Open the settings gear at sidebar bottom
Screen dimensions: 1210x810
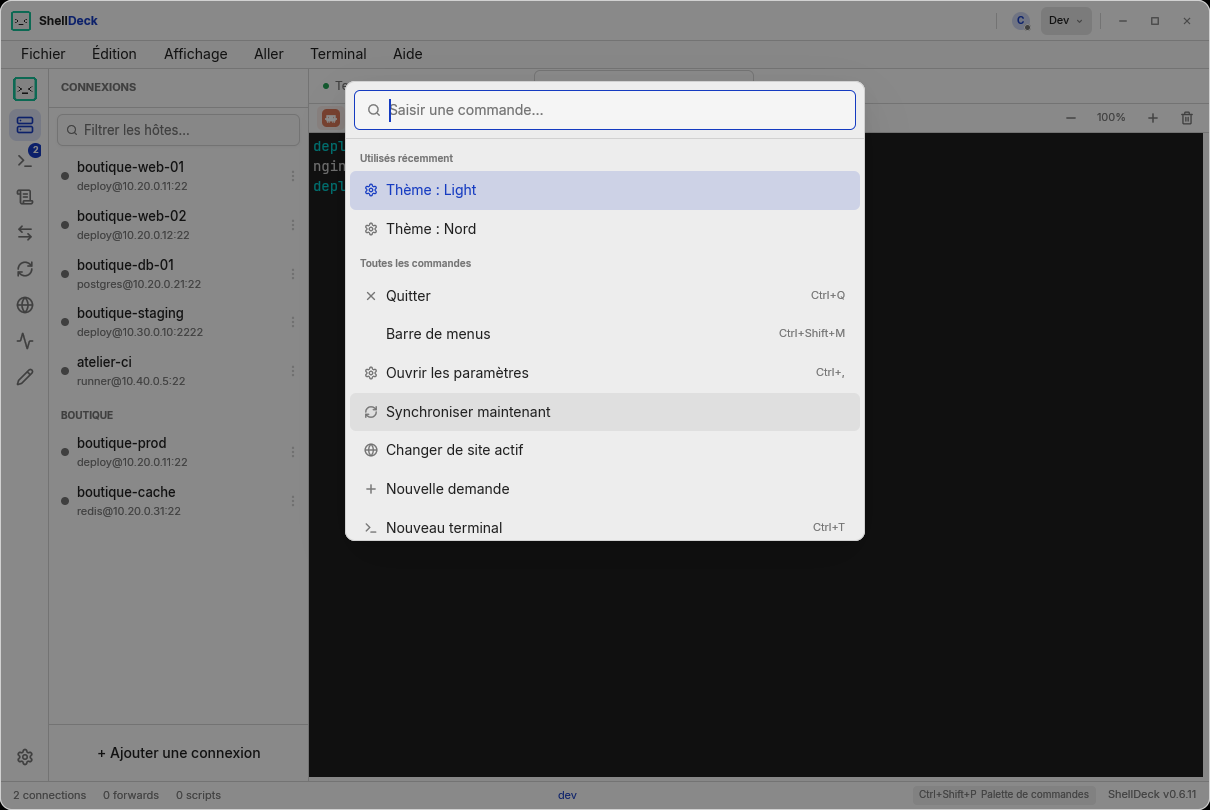tap(25, 757)
